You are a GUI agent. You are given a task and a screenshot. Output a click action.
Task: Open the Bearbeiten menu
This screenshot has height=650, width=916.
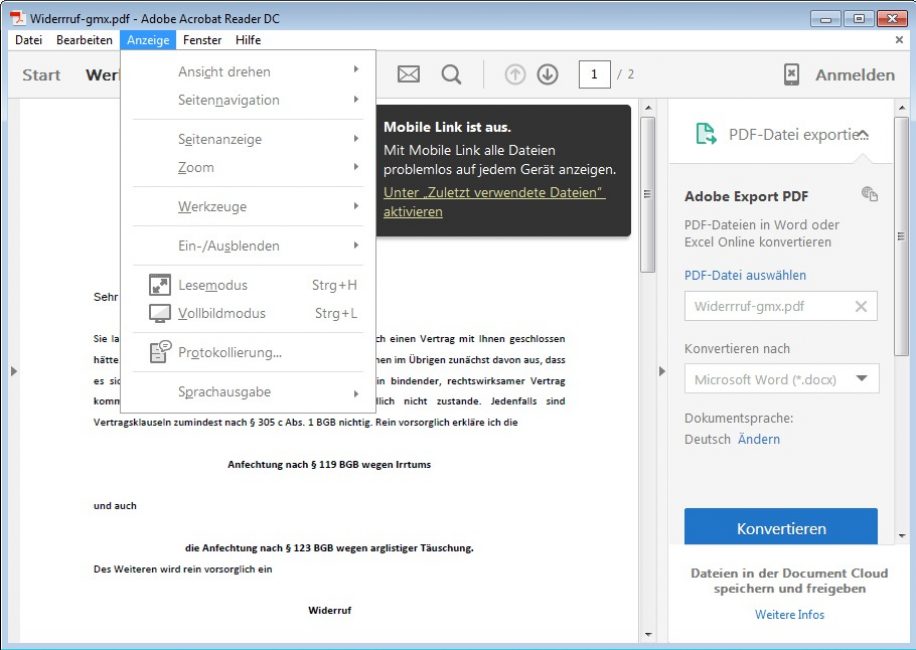(x=84, y=40)
